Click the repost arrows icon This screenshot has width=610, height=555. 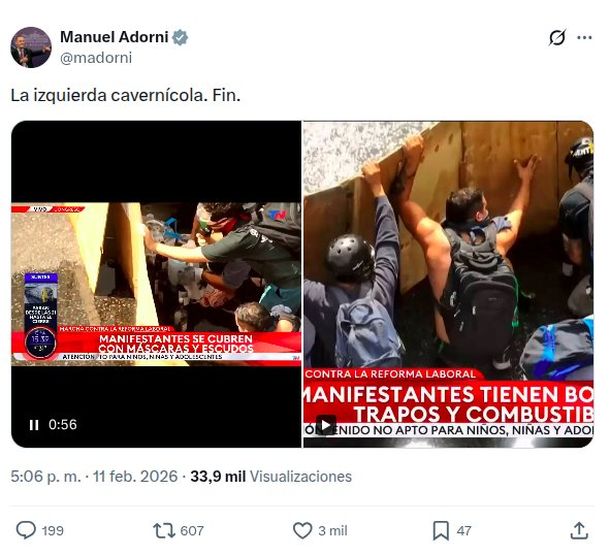click(x=164, y=530)
